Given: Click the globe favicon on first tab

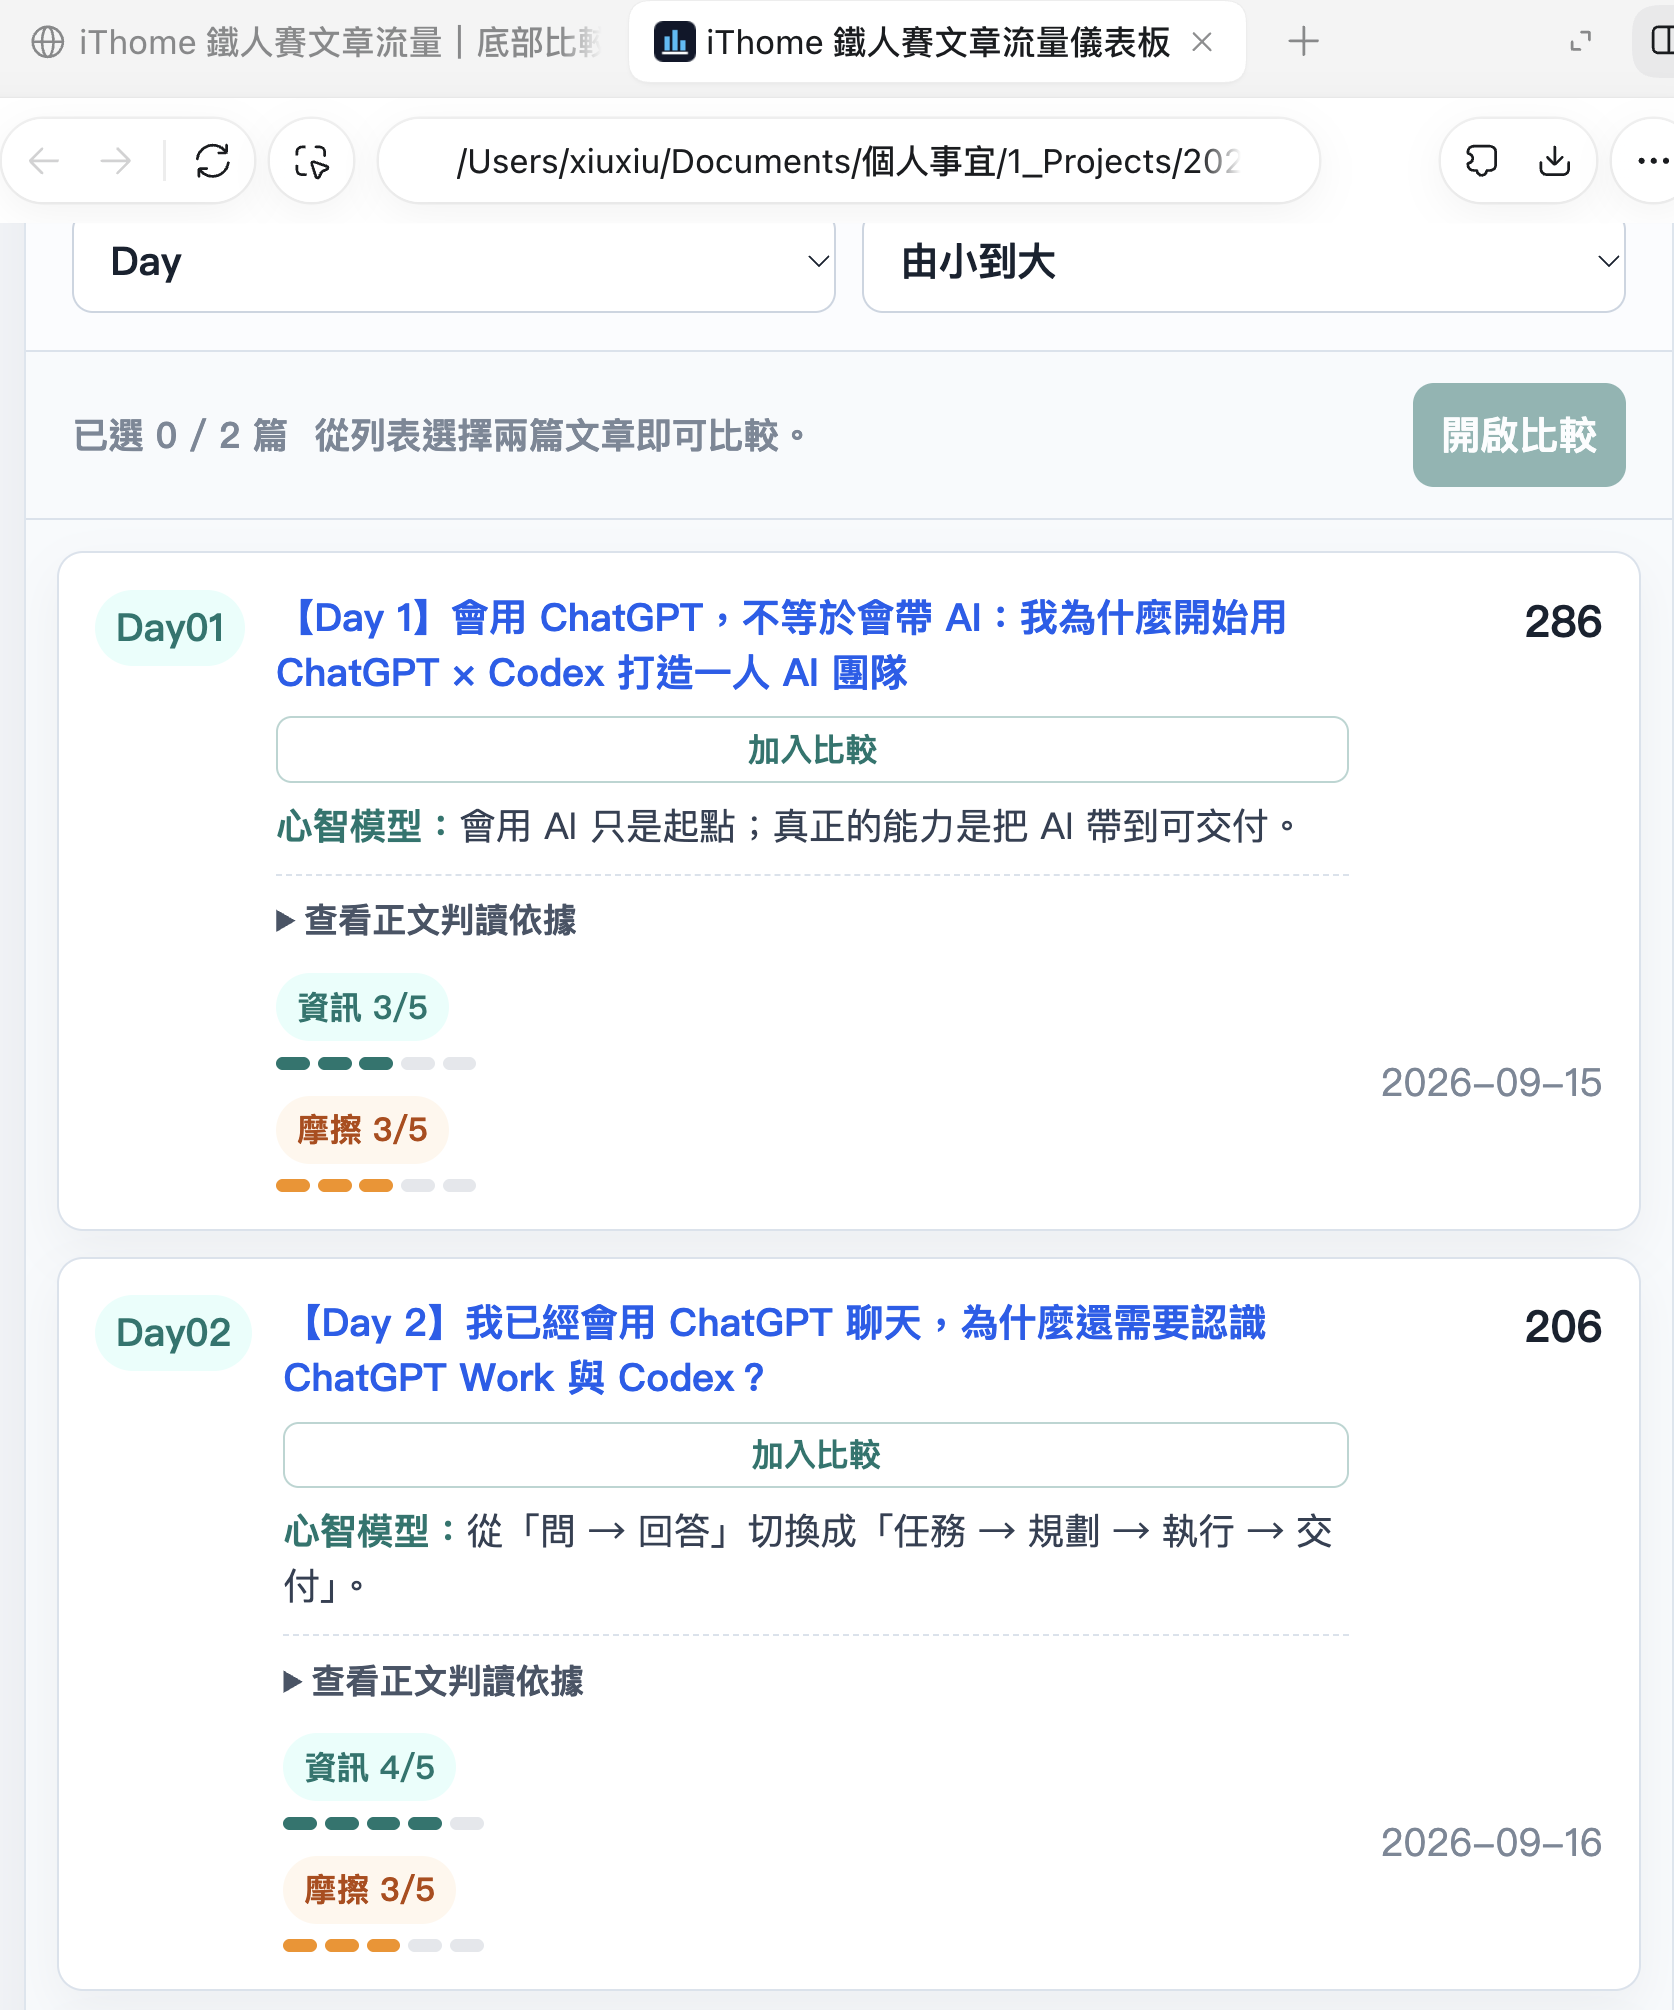Looking at the screenshot, I should 48,42.
